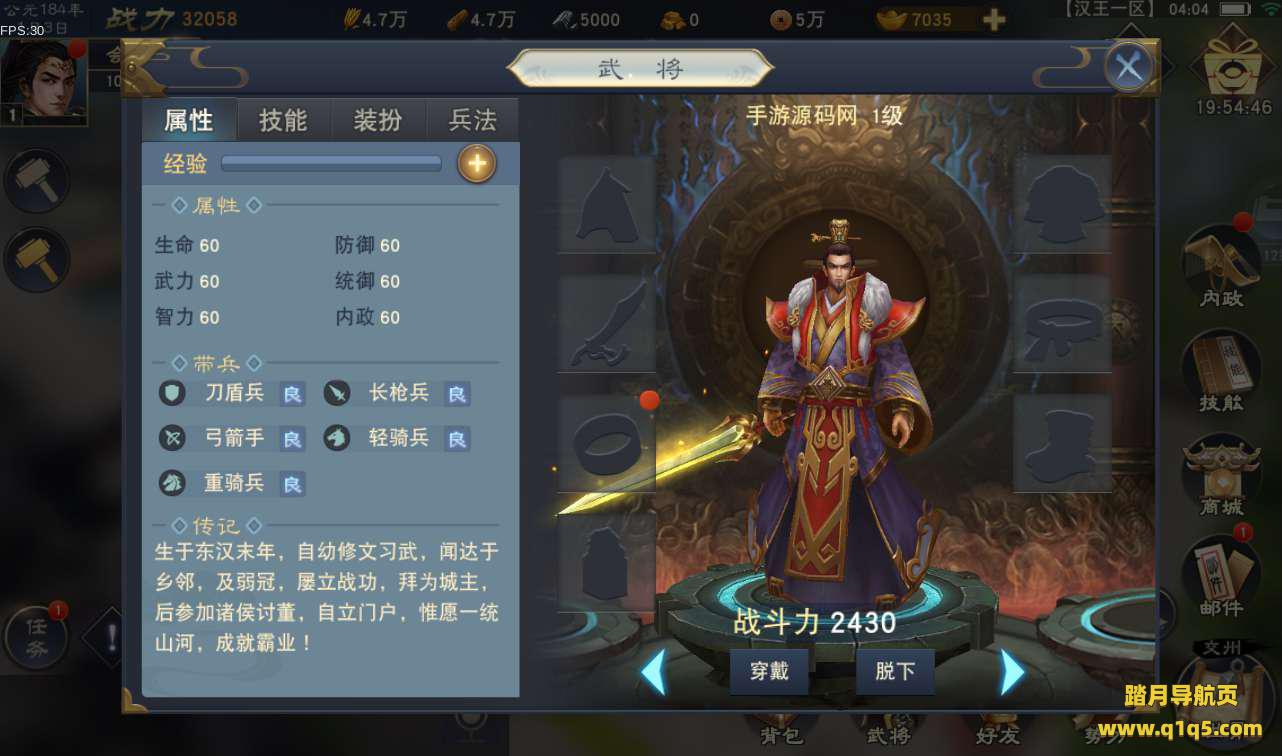1282x756 pixels.
Task: Select the armor chest equipment slot
Action: [x=1062, y=204]
